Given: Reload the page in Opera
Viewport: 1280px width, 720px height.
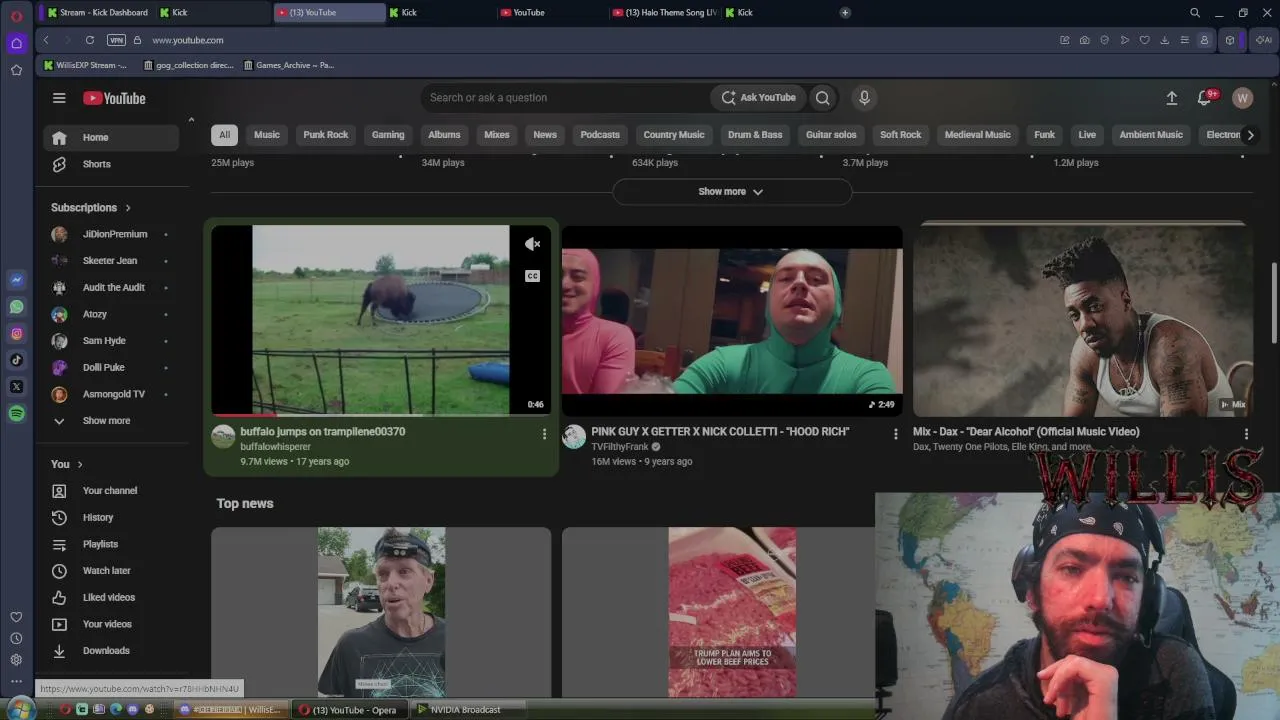Looking at the screenshot, I should 90,40.
